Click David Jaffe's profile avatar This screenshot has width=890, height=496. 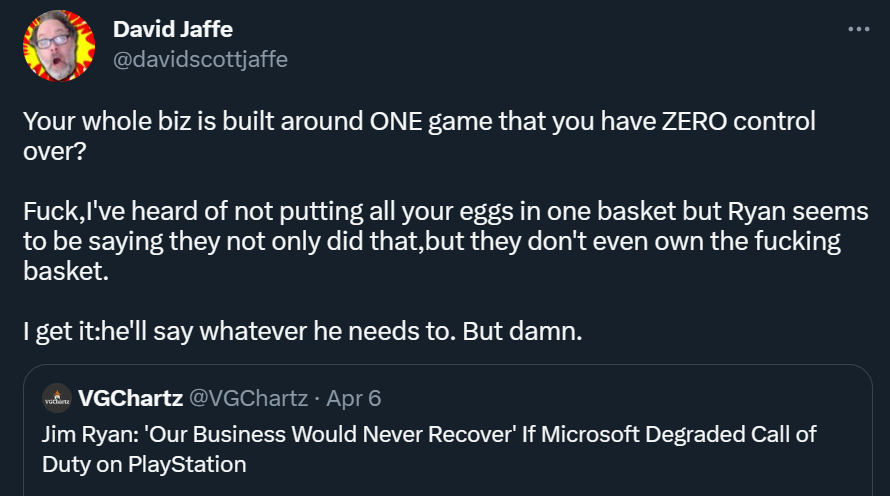pyautogui.click(x=58, y=46)
